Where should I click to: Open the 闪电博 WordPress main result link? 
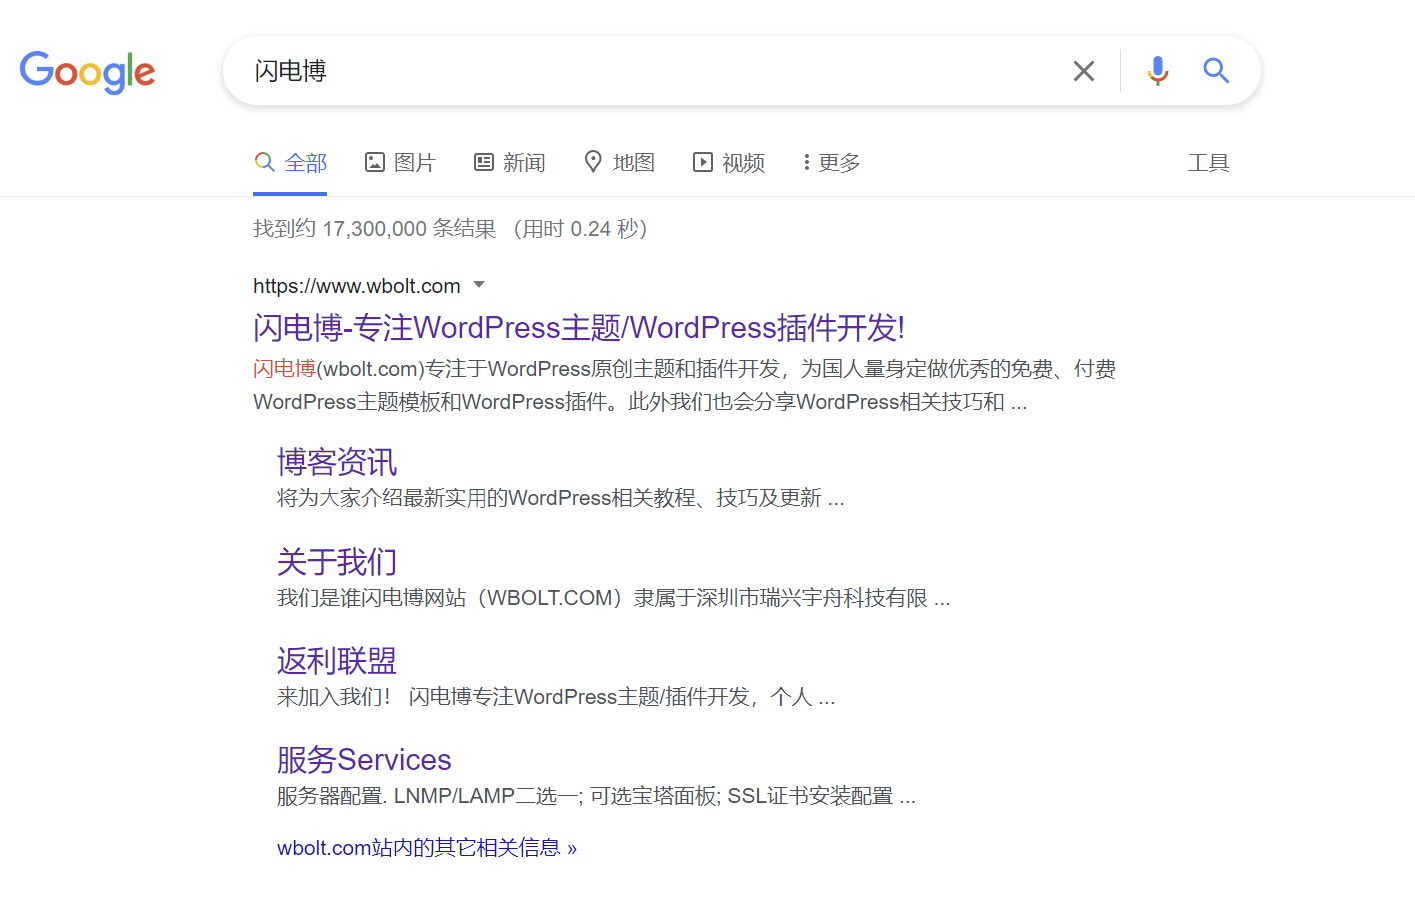pos(577,327)
